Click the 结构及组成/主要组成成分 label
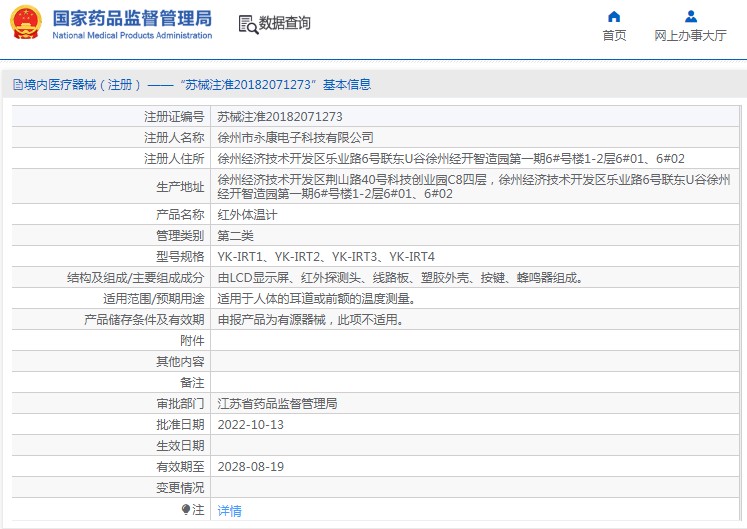The image size is (747, 529). click(135, 278)
